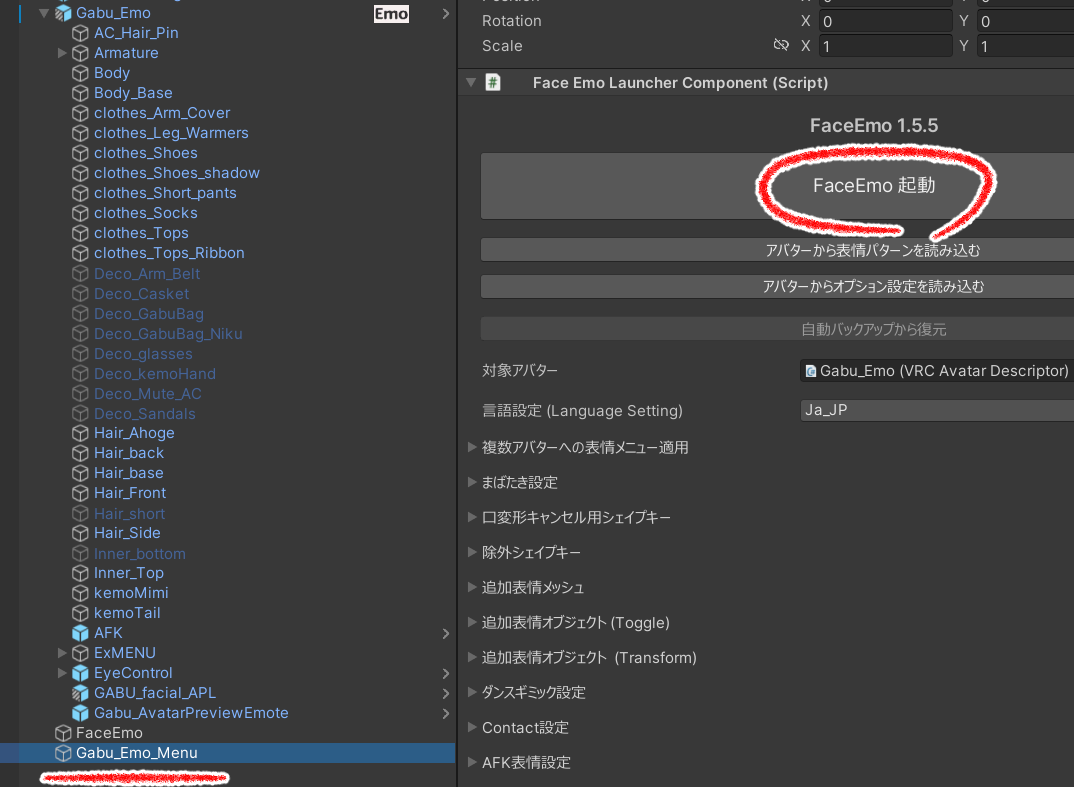The image size is (1074, 787).
Task: Click the GABU_facial_APL prefab variant icon
Action: [x=81, y=693]
